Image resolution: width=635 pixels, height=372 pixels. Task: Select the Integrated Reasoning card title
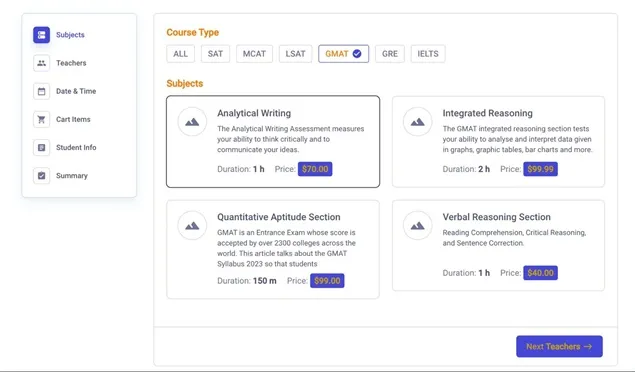pos(488,113)
